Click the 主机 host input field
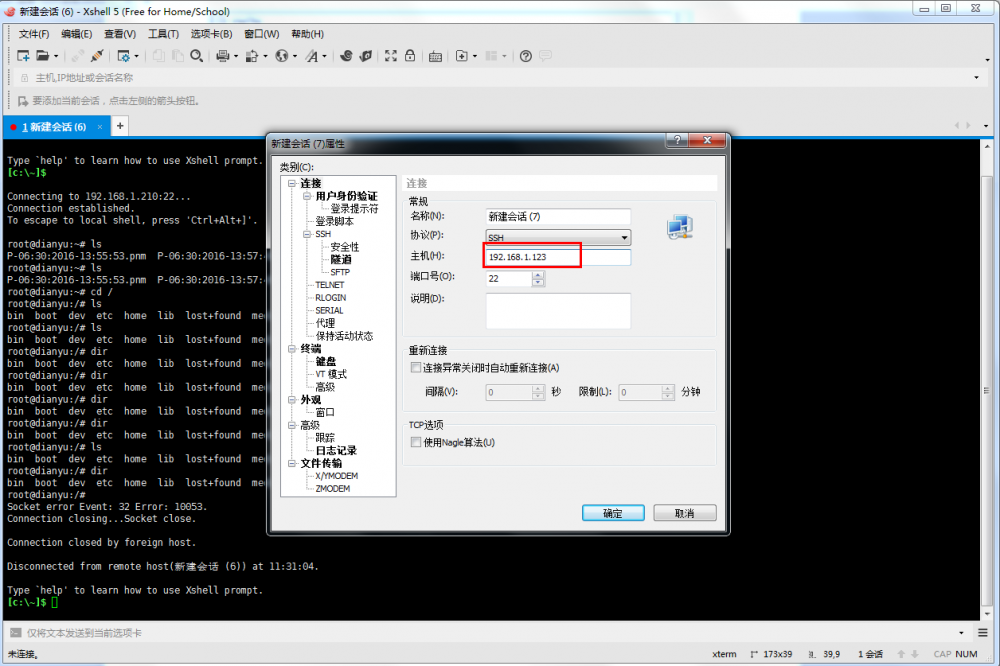Screen dimensions: 1000x666 pos(558,257)
